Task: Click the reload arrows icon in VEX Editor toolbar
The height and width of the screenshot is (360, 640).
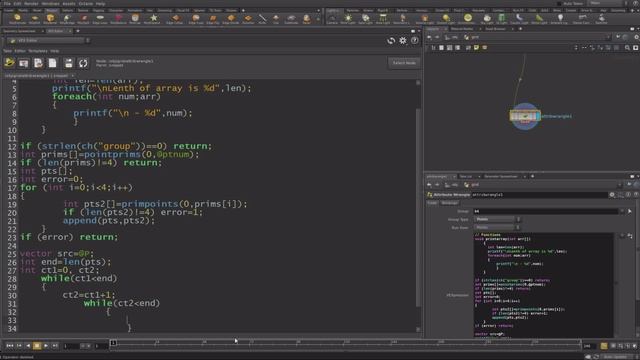Action: click(x=83, y=63)
